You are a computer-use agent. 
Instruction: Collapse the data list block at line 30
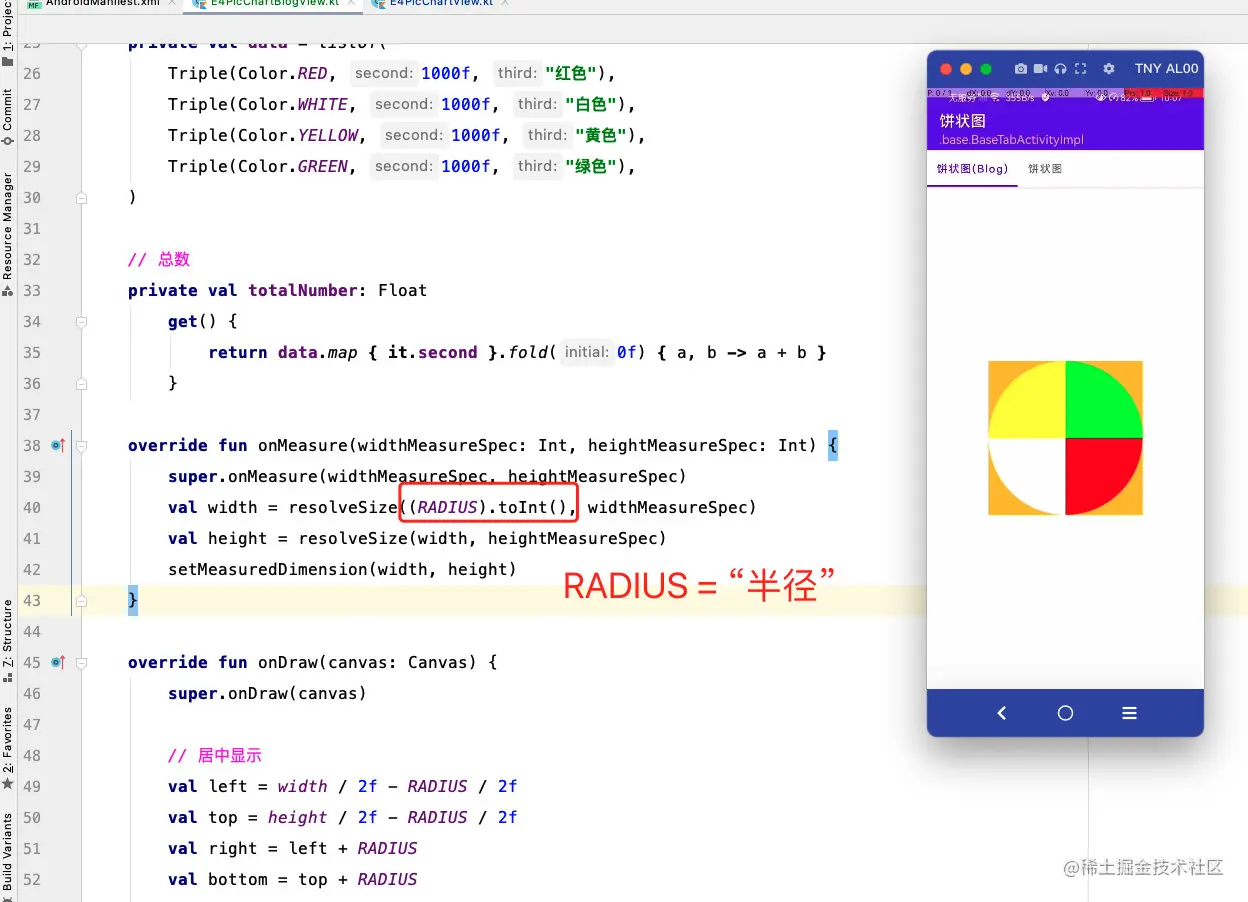pos(82,198)
